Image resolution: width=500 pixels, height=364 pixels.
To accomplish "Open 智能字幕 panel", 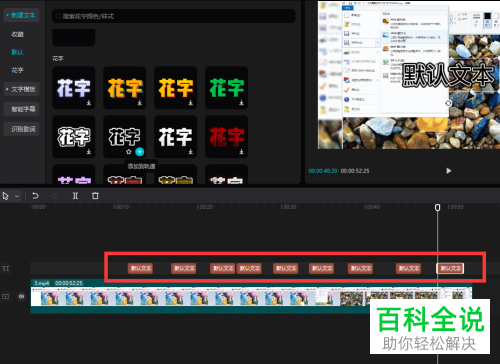I will point(22,109).
